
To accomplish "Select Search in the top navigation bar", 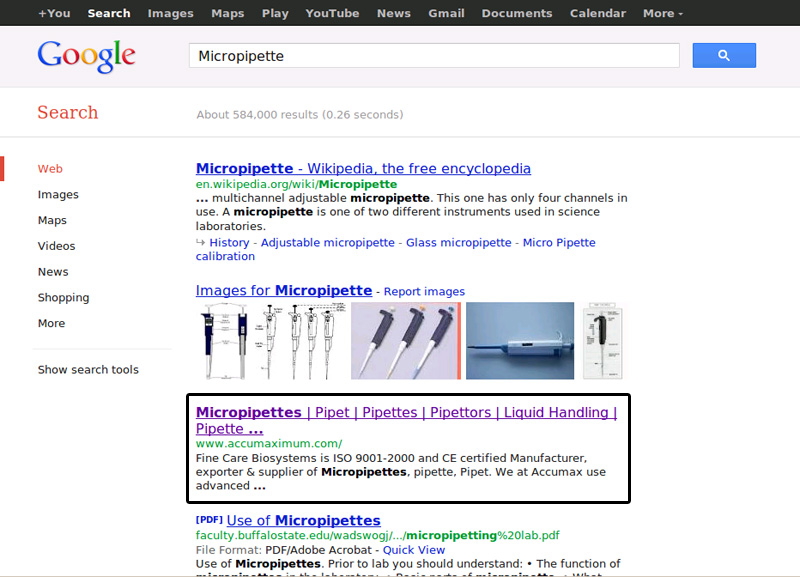I will (109, 13).
